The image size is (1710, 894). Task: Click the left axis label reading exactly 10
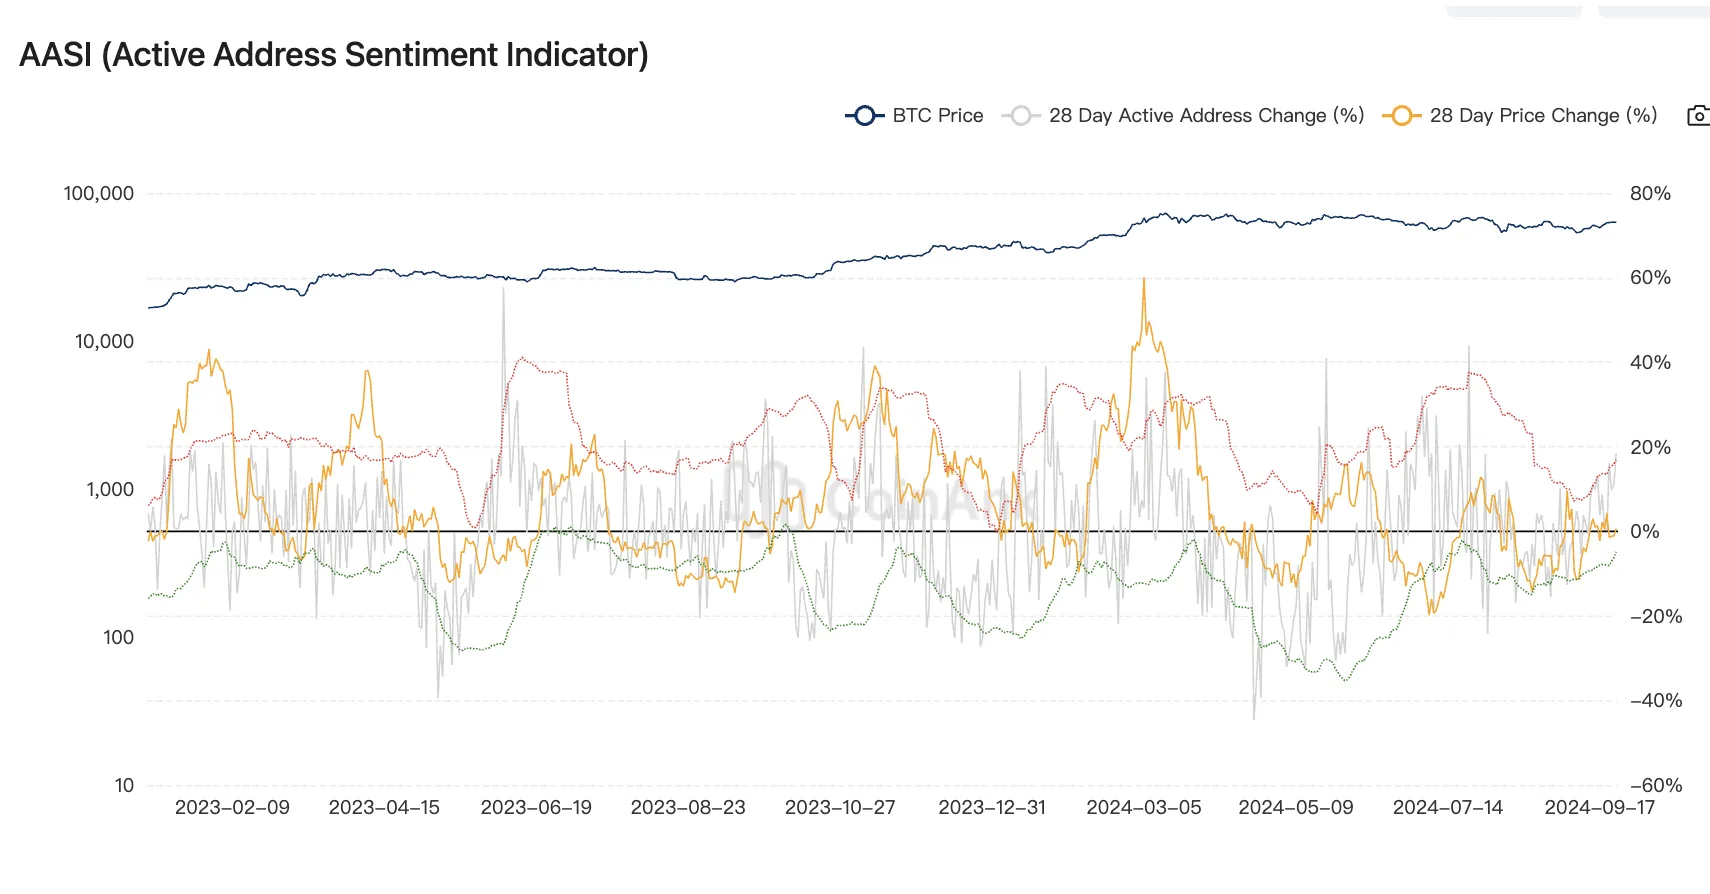point(124,785)
